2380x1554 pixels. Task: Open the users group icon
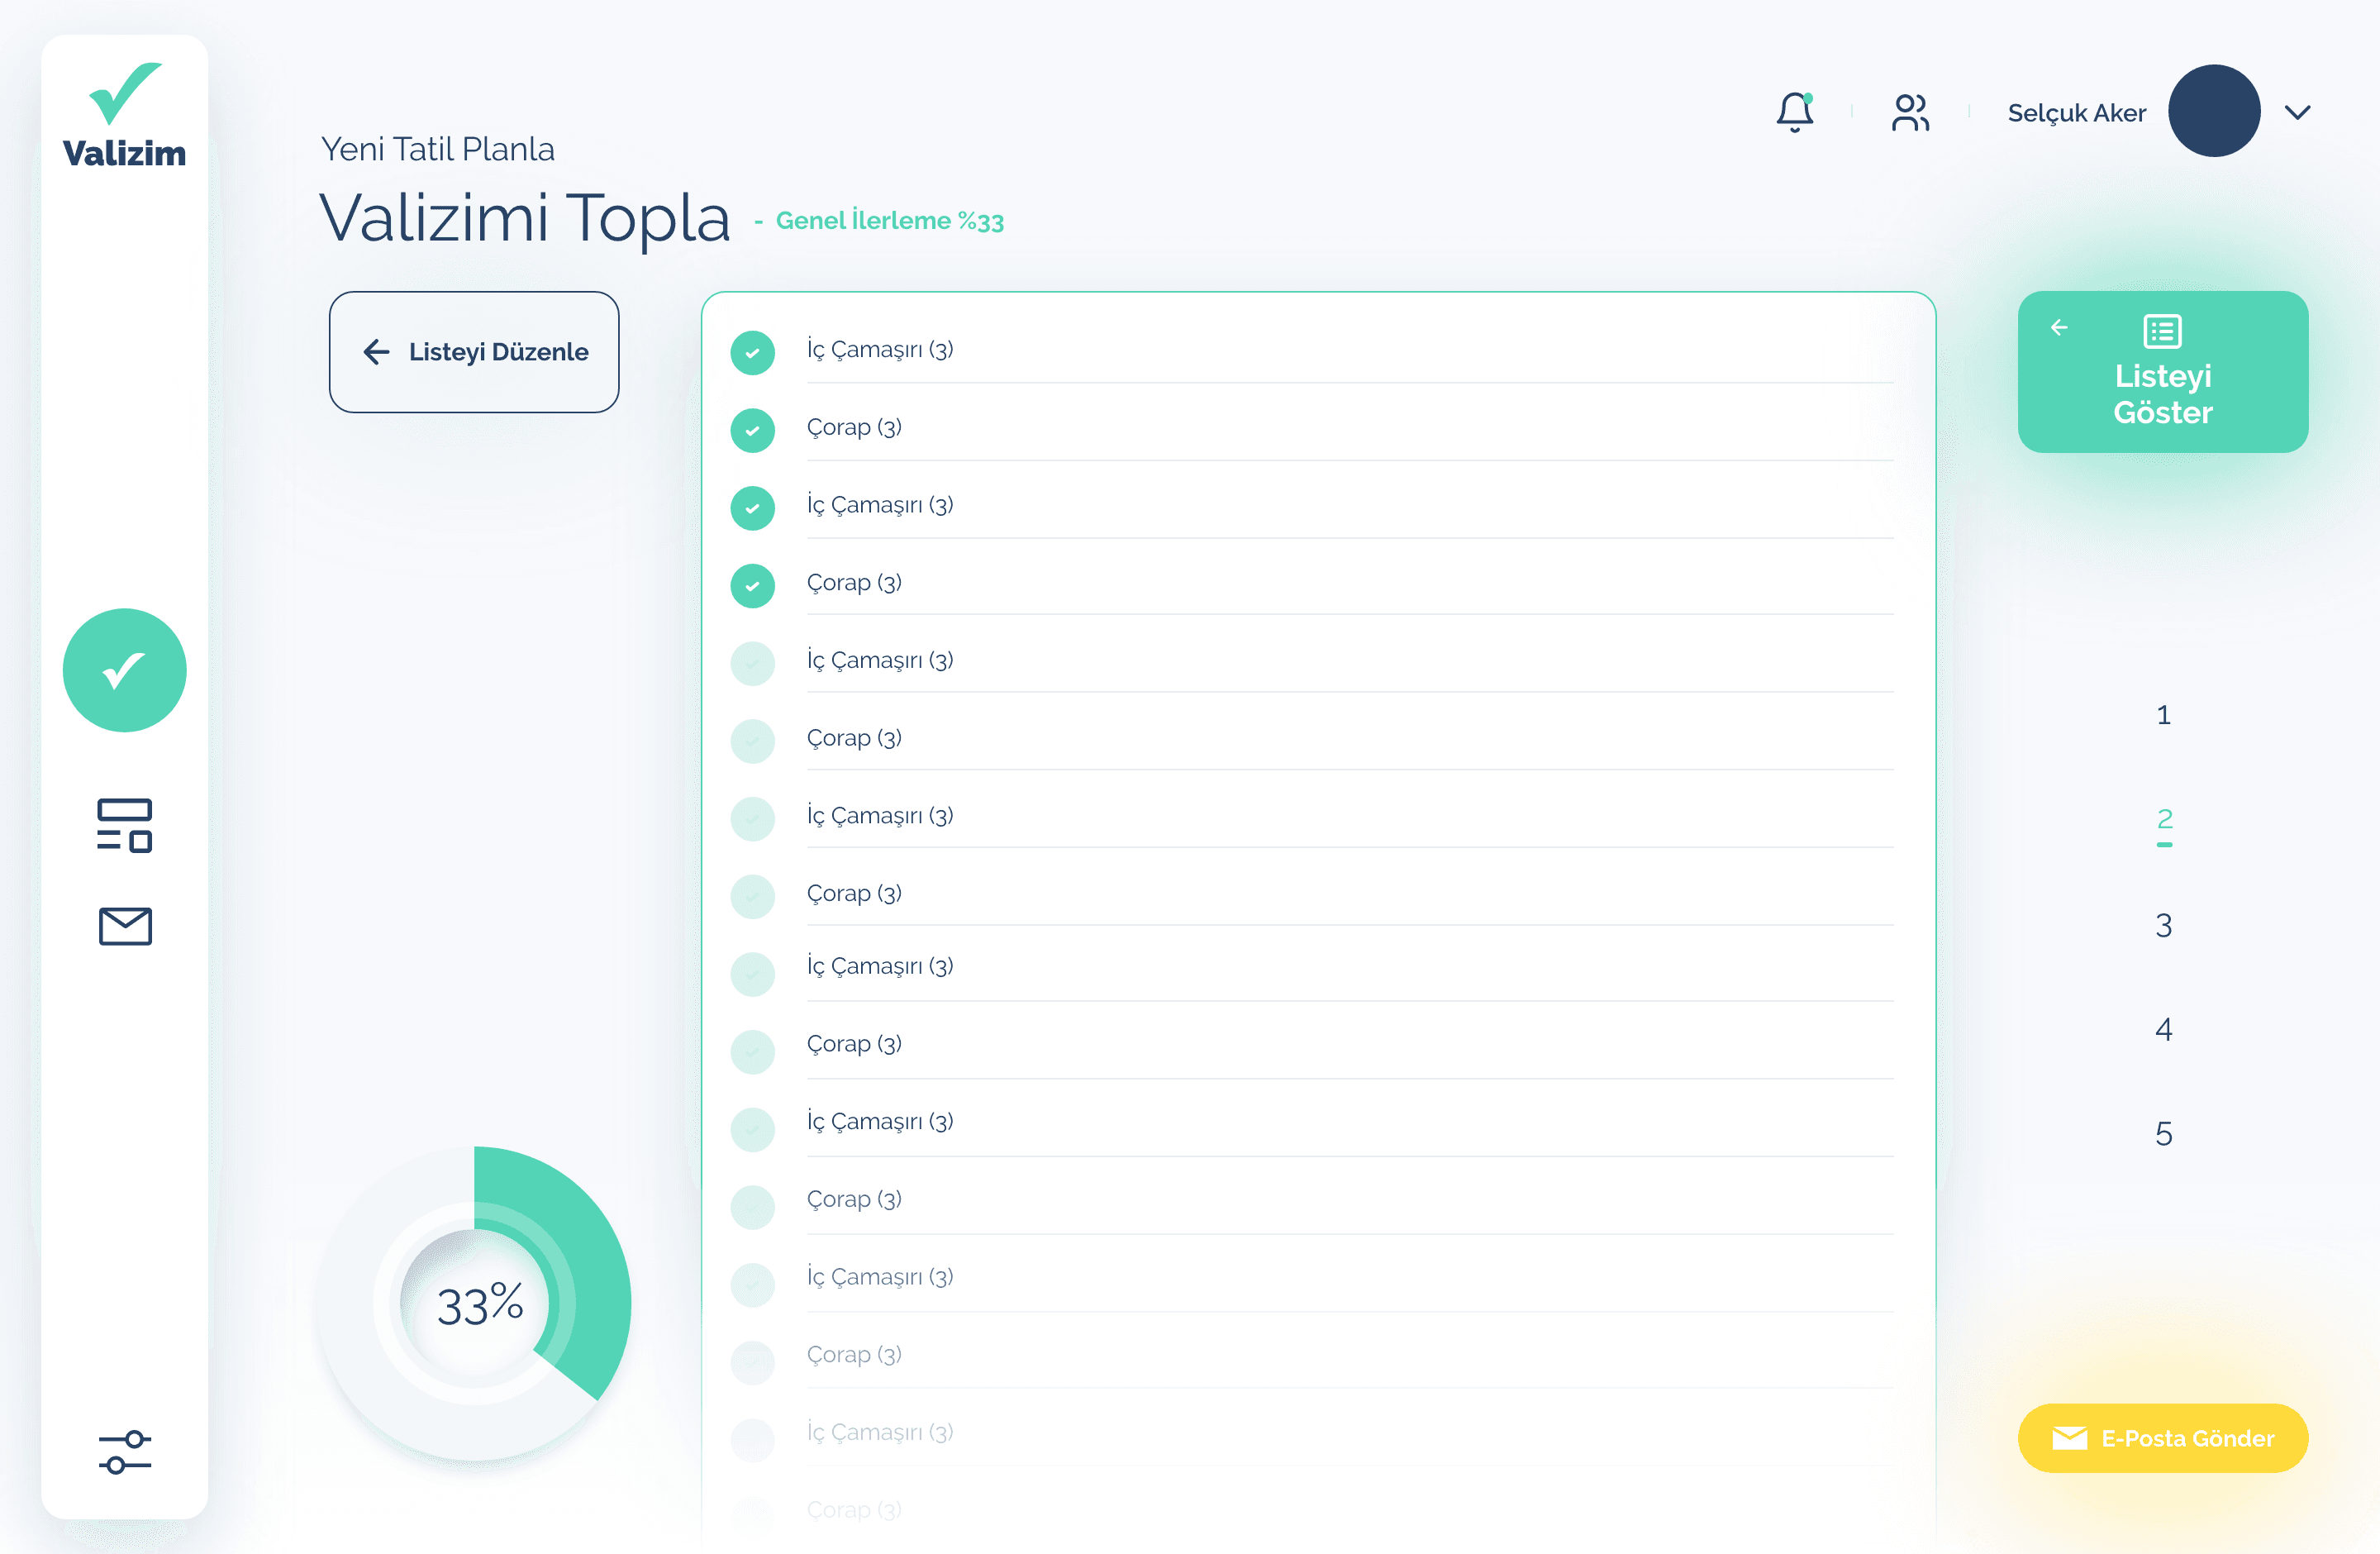tap(1910, 112)
